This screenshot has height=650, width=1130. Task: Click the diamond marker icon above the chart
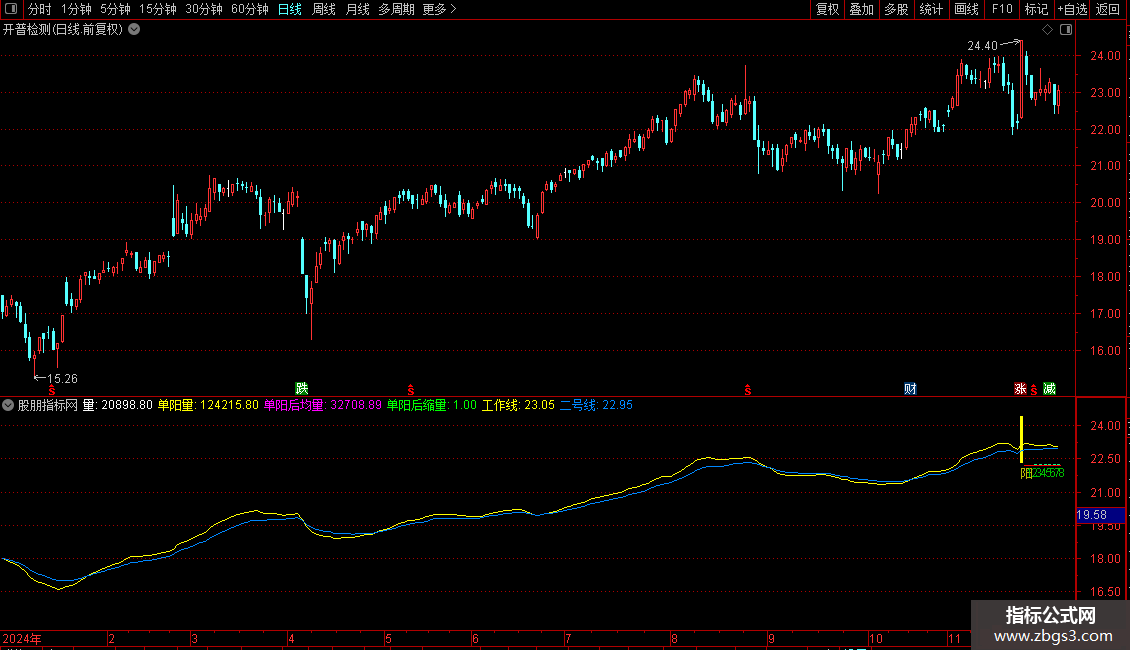tap(1048, 30)
